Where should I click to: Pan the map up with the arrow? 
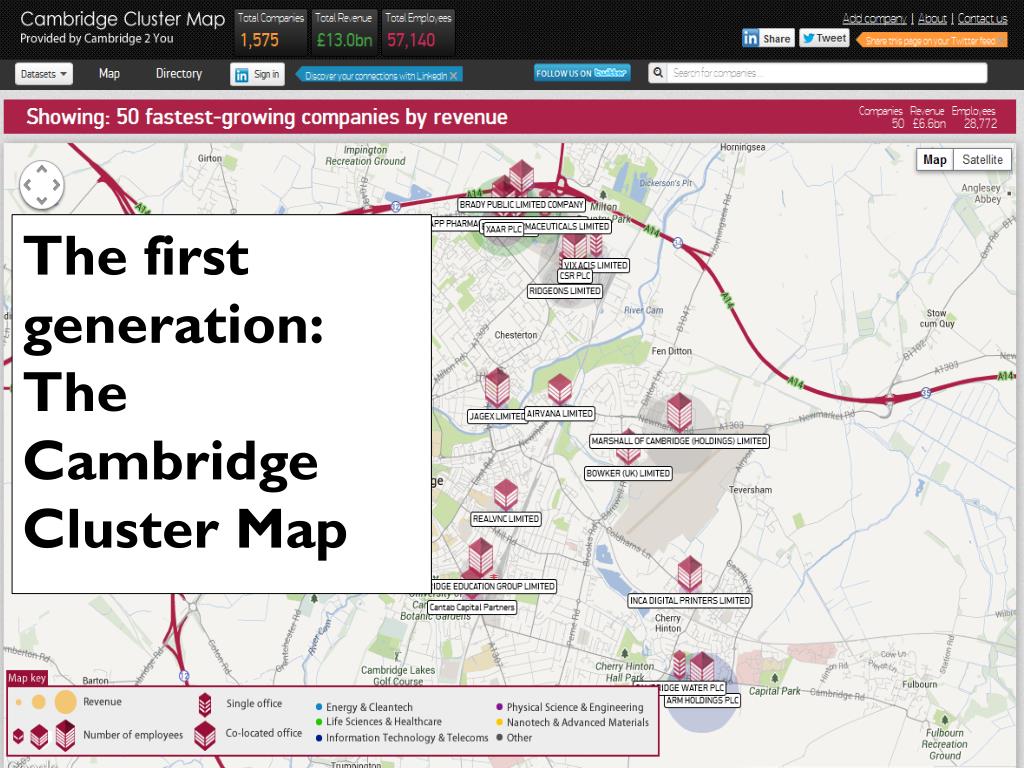coord(42,170)
